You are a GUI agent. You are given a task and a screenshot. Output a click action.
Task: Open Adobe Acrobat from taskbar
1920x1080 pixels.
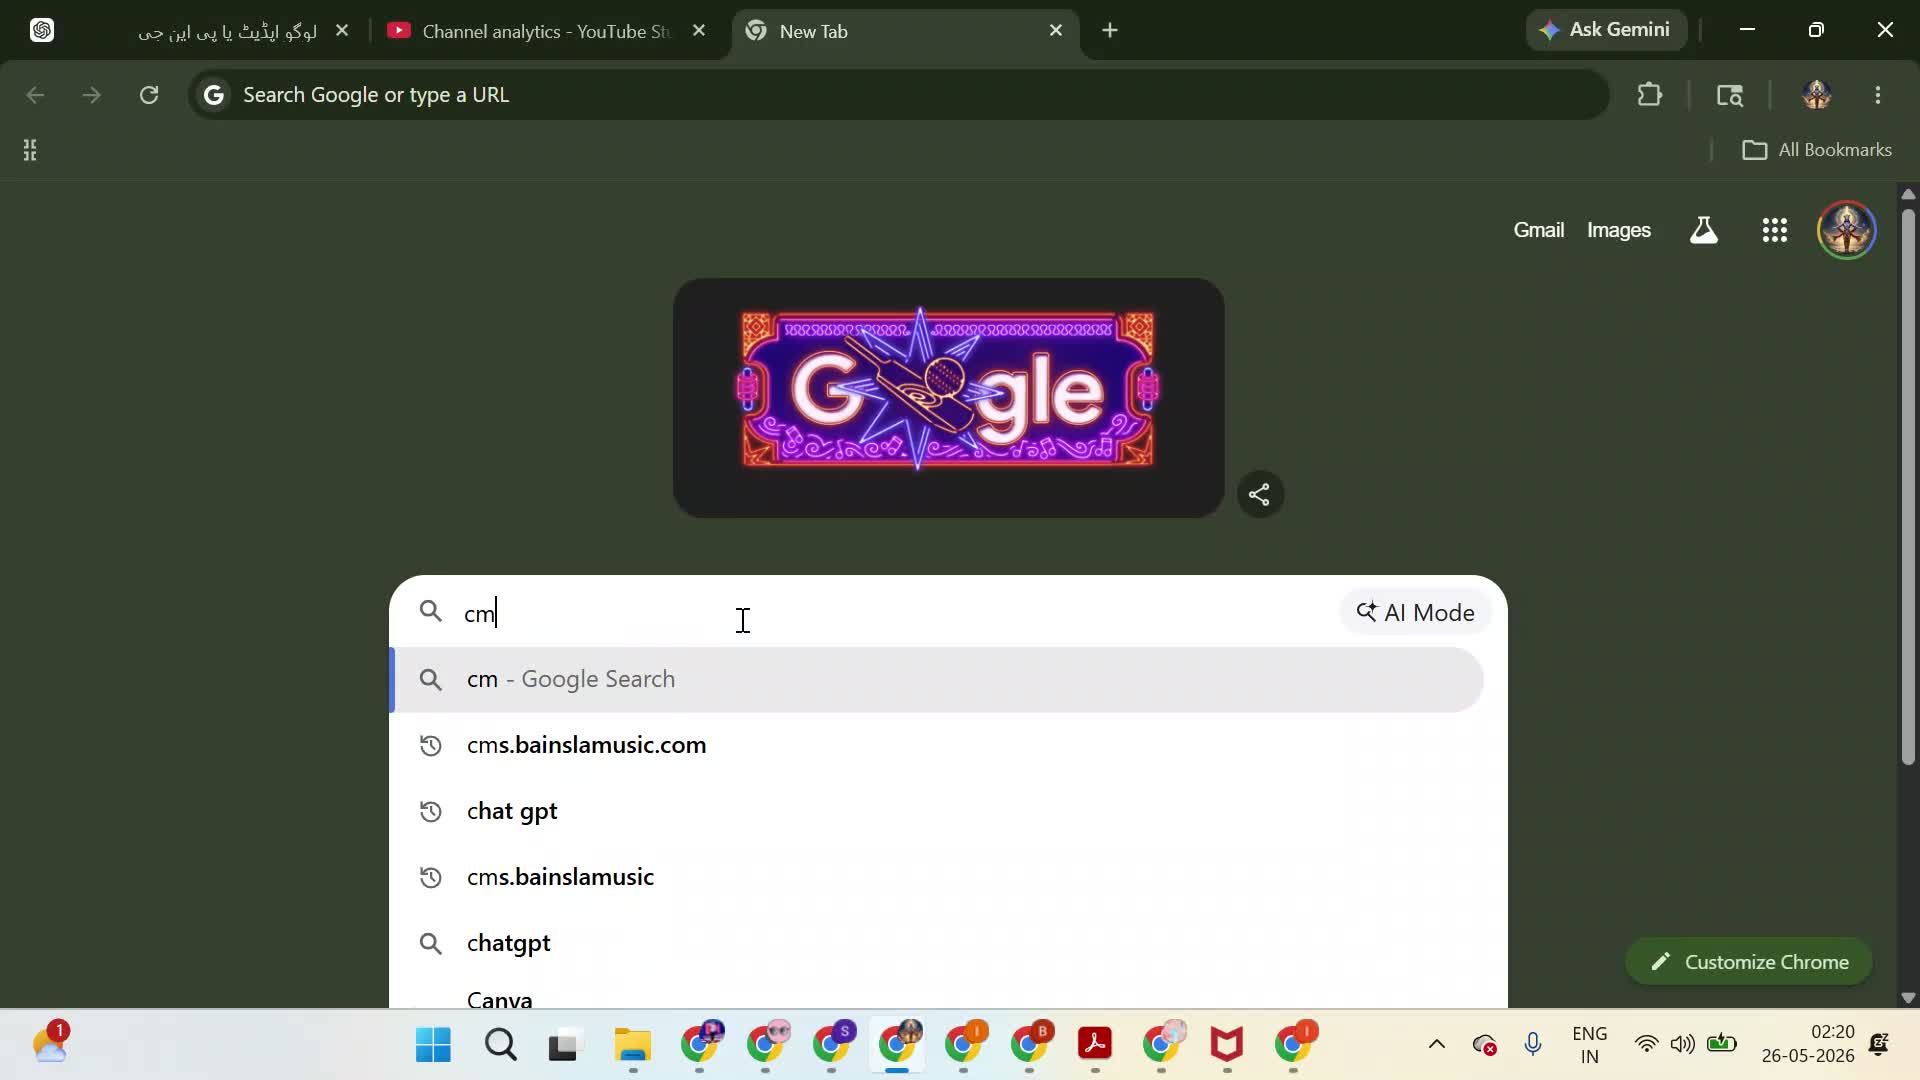[x=1095, y=1045]
